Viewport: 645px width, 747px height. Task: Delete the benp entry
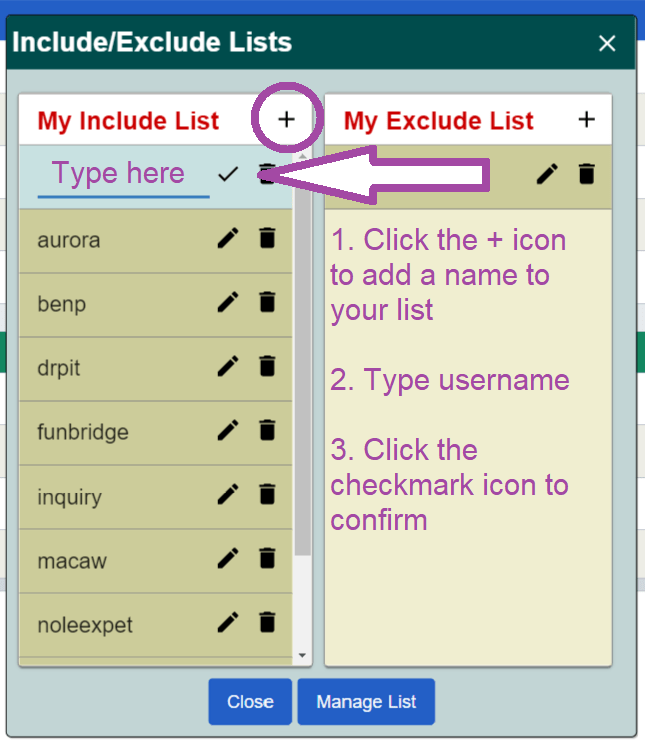click(267, 303)
